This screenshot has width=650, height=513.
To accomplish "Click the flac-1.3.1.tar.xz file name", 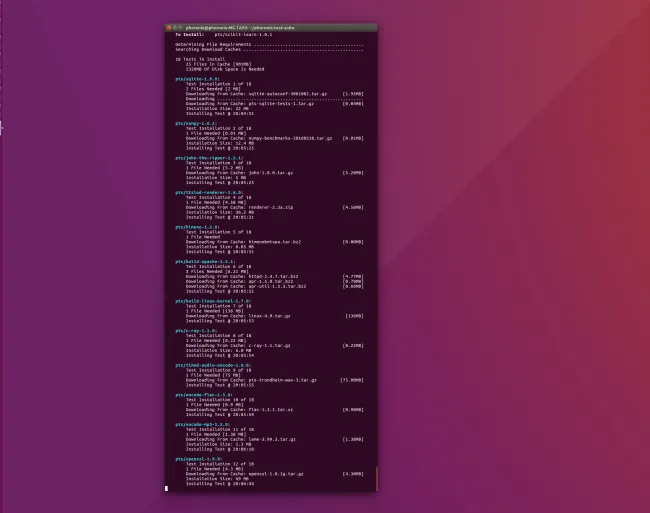I will 271,410.
